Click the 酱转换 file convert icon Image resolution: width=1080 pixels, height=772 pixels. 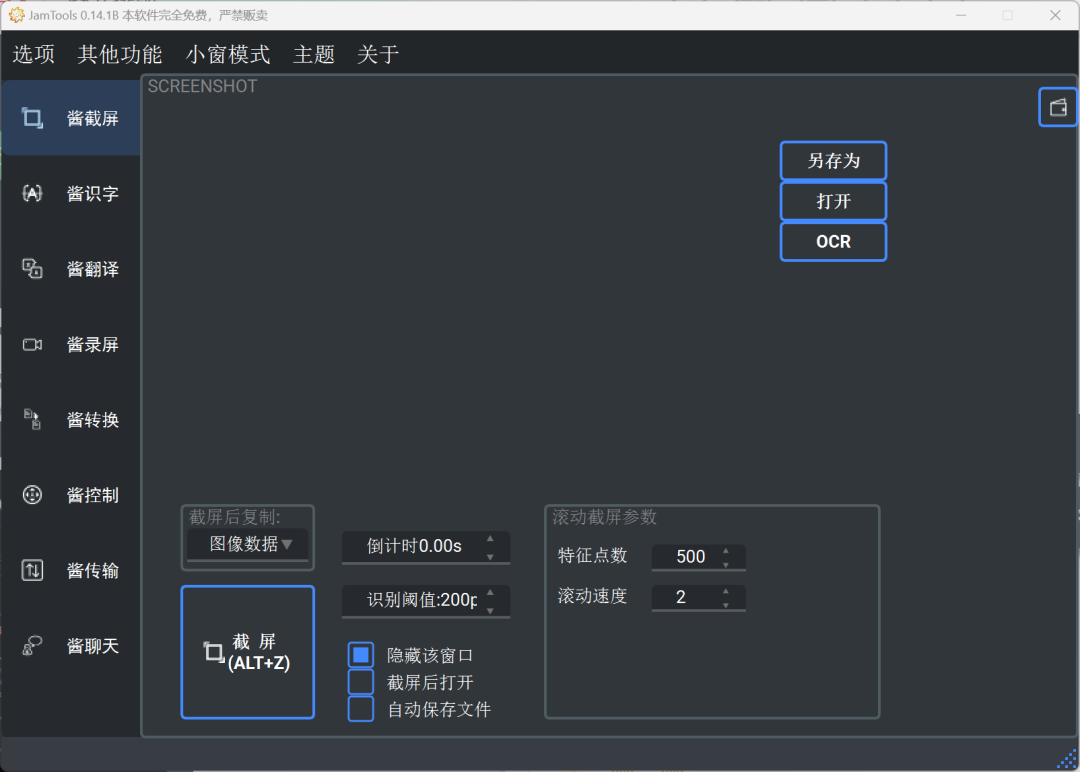(x=32, y=419)
